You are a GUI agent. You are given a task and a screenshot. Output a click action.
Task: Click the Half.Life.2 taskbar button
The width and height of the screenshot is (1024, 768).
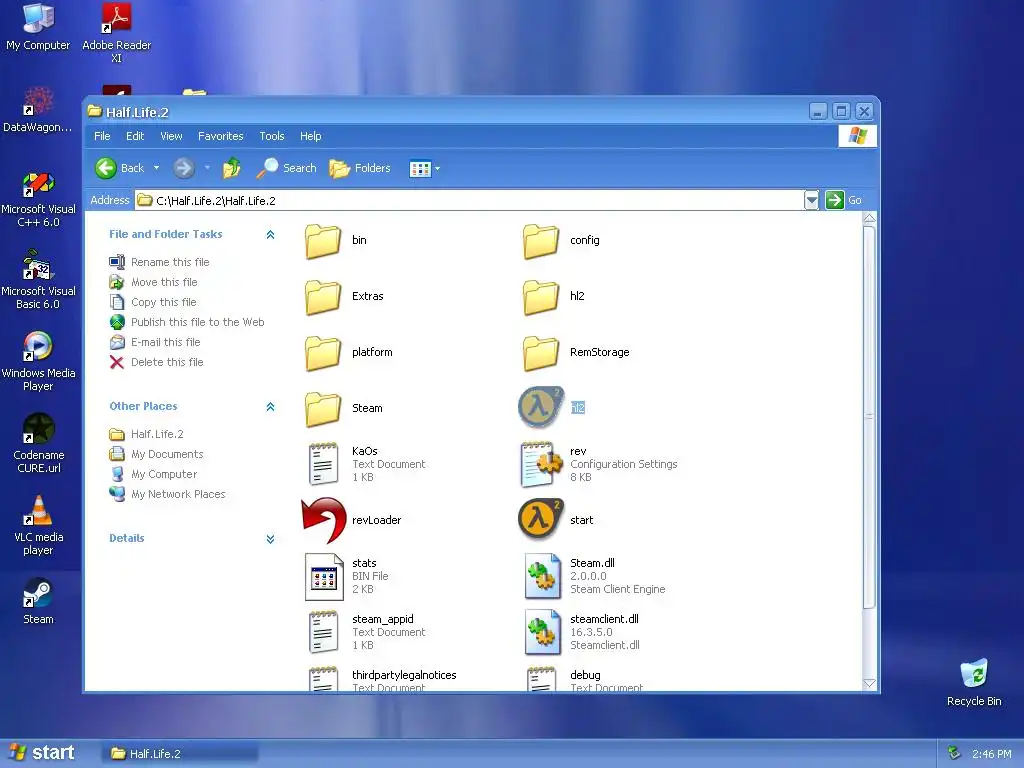[x=180, y=754]
